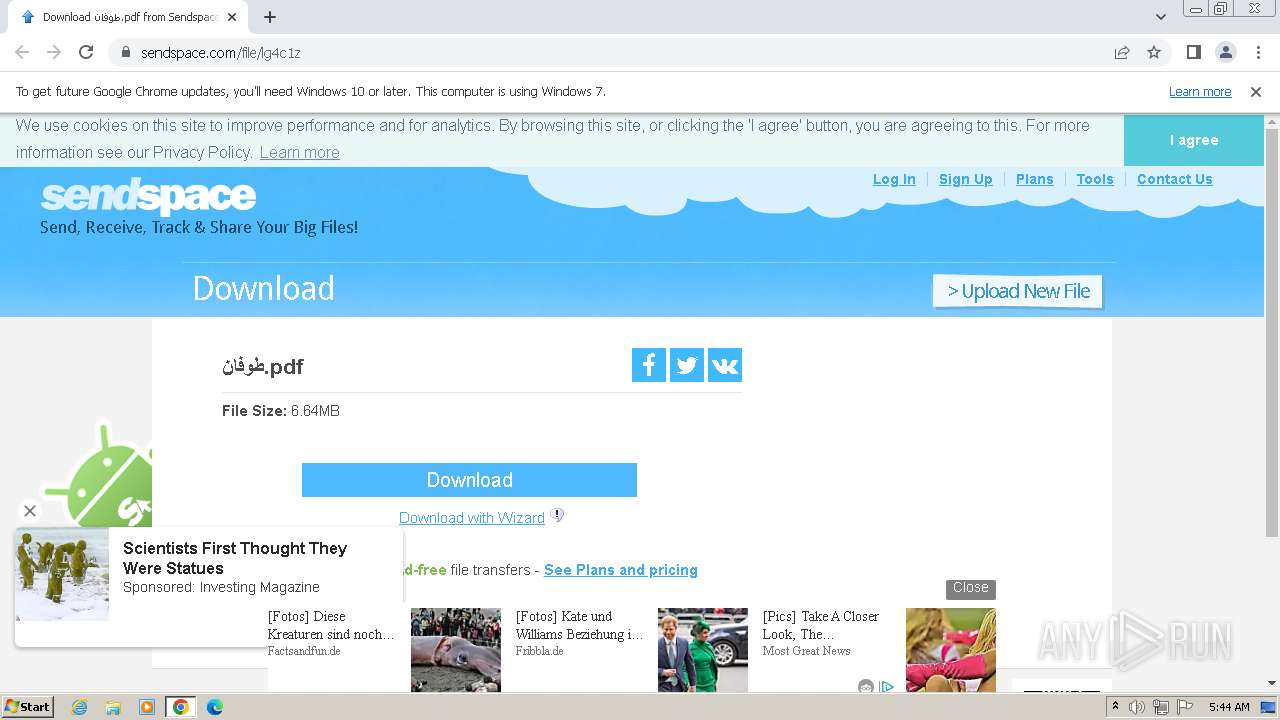
Task: Click the info icon beside Download with Wizard
Action: pos(558,516)
